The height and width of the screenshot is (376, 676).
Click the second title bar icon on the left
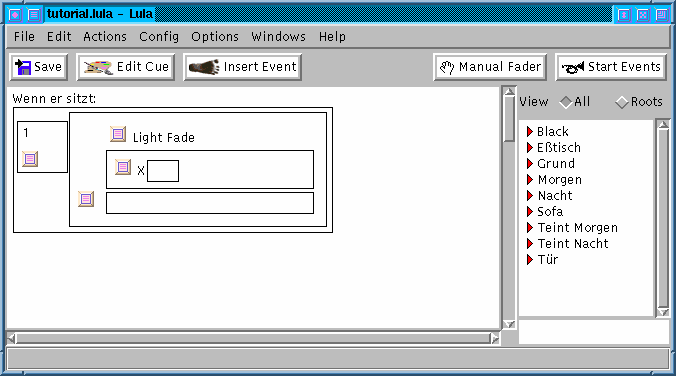click(34, 15)
